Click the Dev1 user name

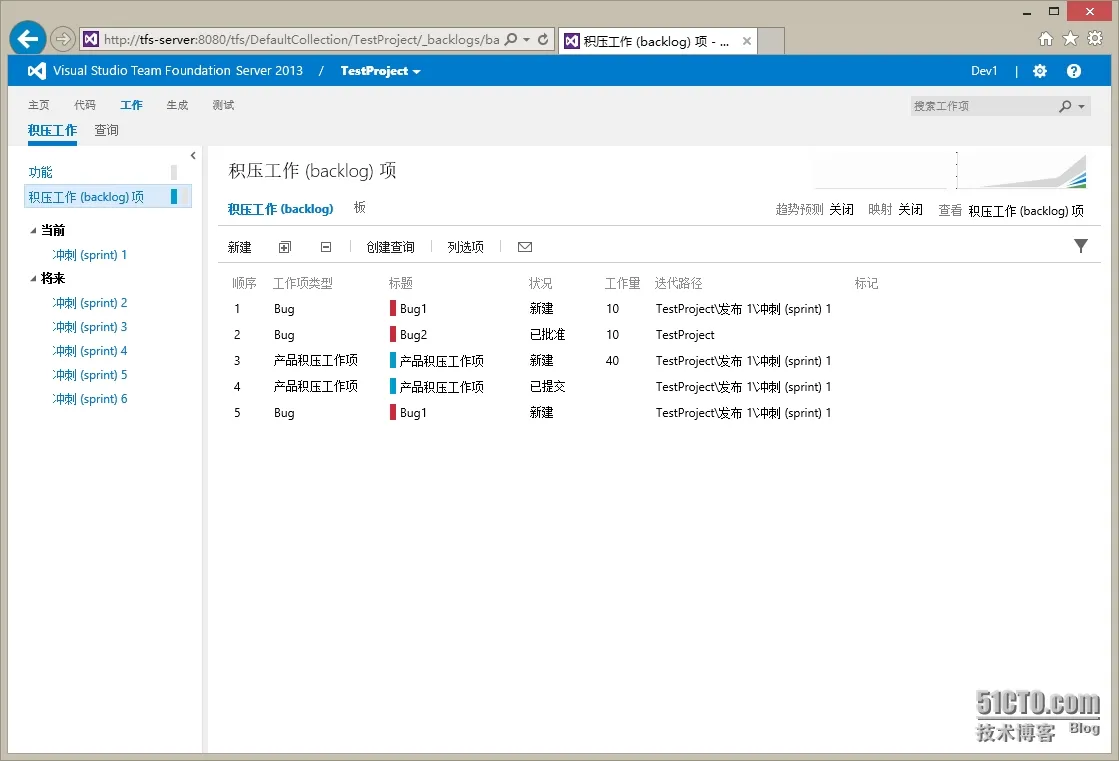[984, 71]
